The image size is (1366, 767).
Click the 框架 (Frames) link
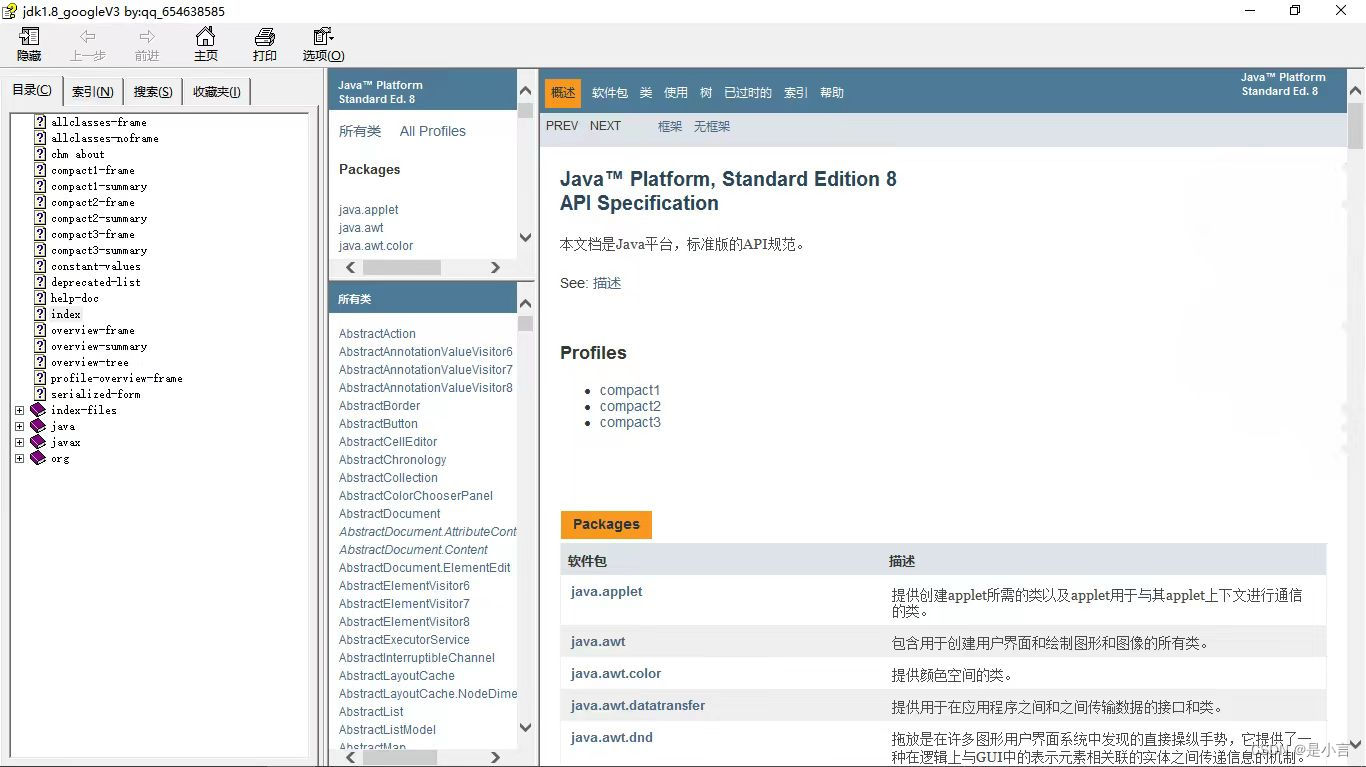click(x=670, y=126)
